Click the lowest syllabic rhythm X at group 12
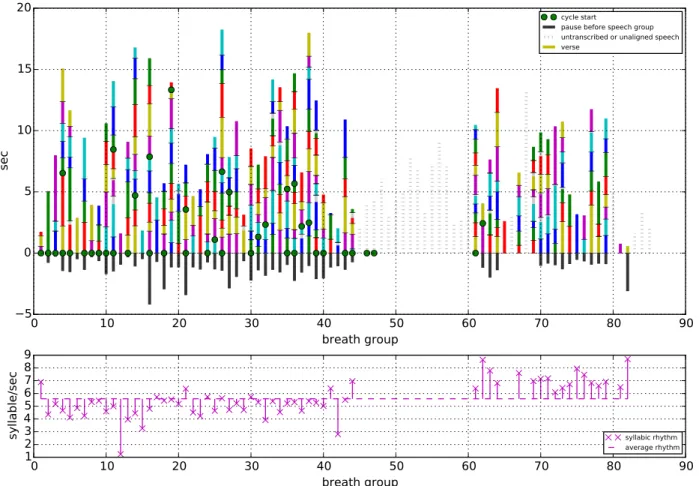 tap(120, 454)
